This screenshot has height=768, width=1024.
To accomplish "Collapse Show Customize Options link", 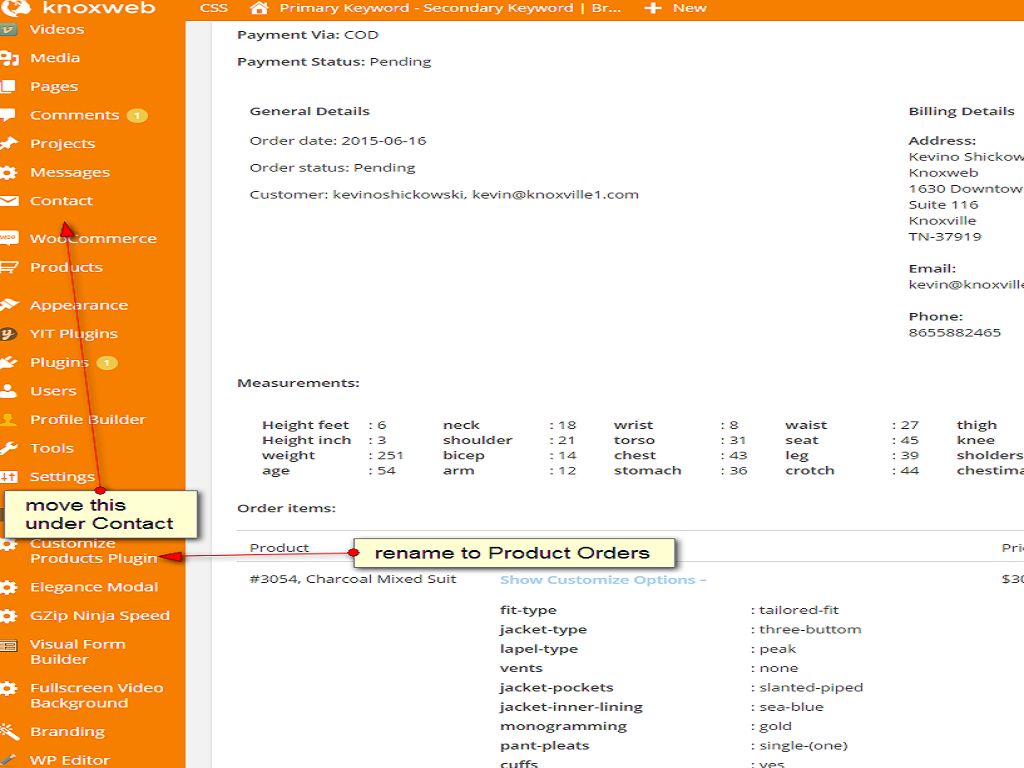I will [x=603, y=580].
